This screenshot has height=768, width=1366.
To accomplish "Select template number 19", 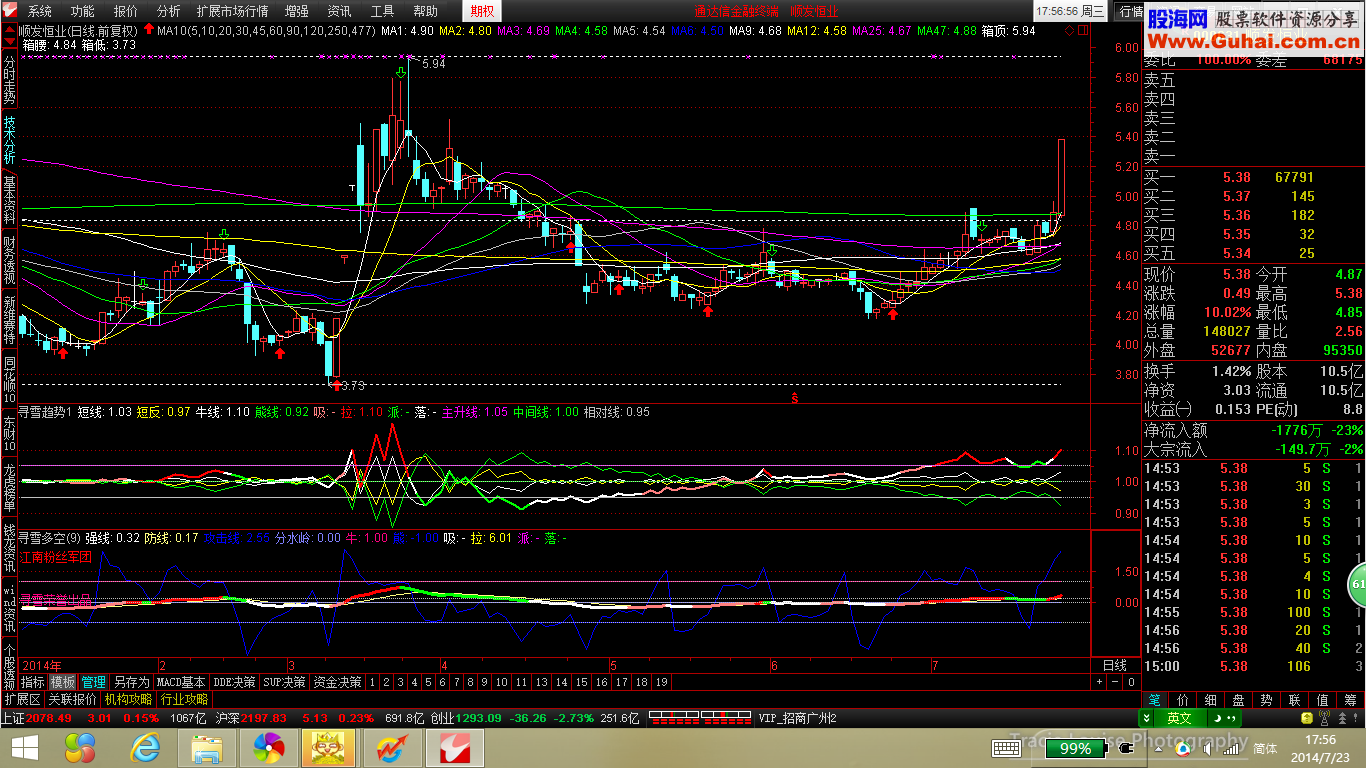I will pos(661,682).
